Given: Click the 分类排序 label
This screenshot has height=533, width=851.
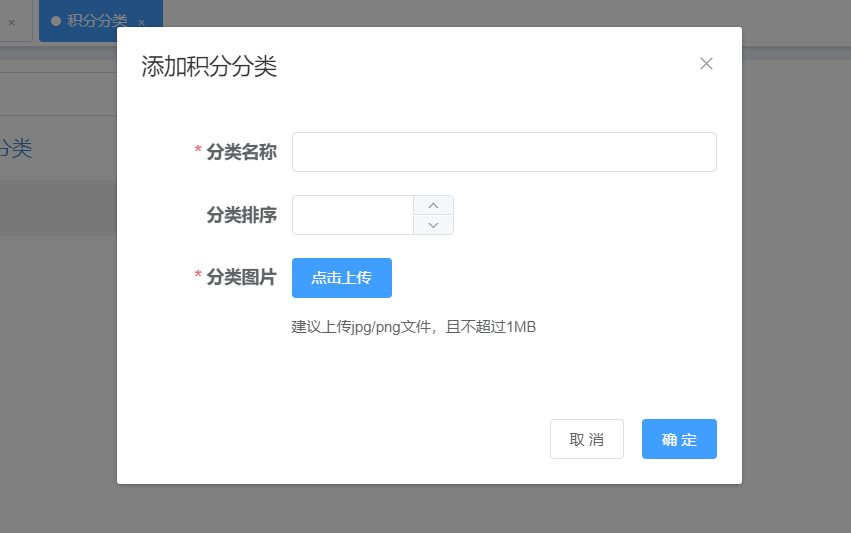Looking at the screenshot, I should point(242,215).
